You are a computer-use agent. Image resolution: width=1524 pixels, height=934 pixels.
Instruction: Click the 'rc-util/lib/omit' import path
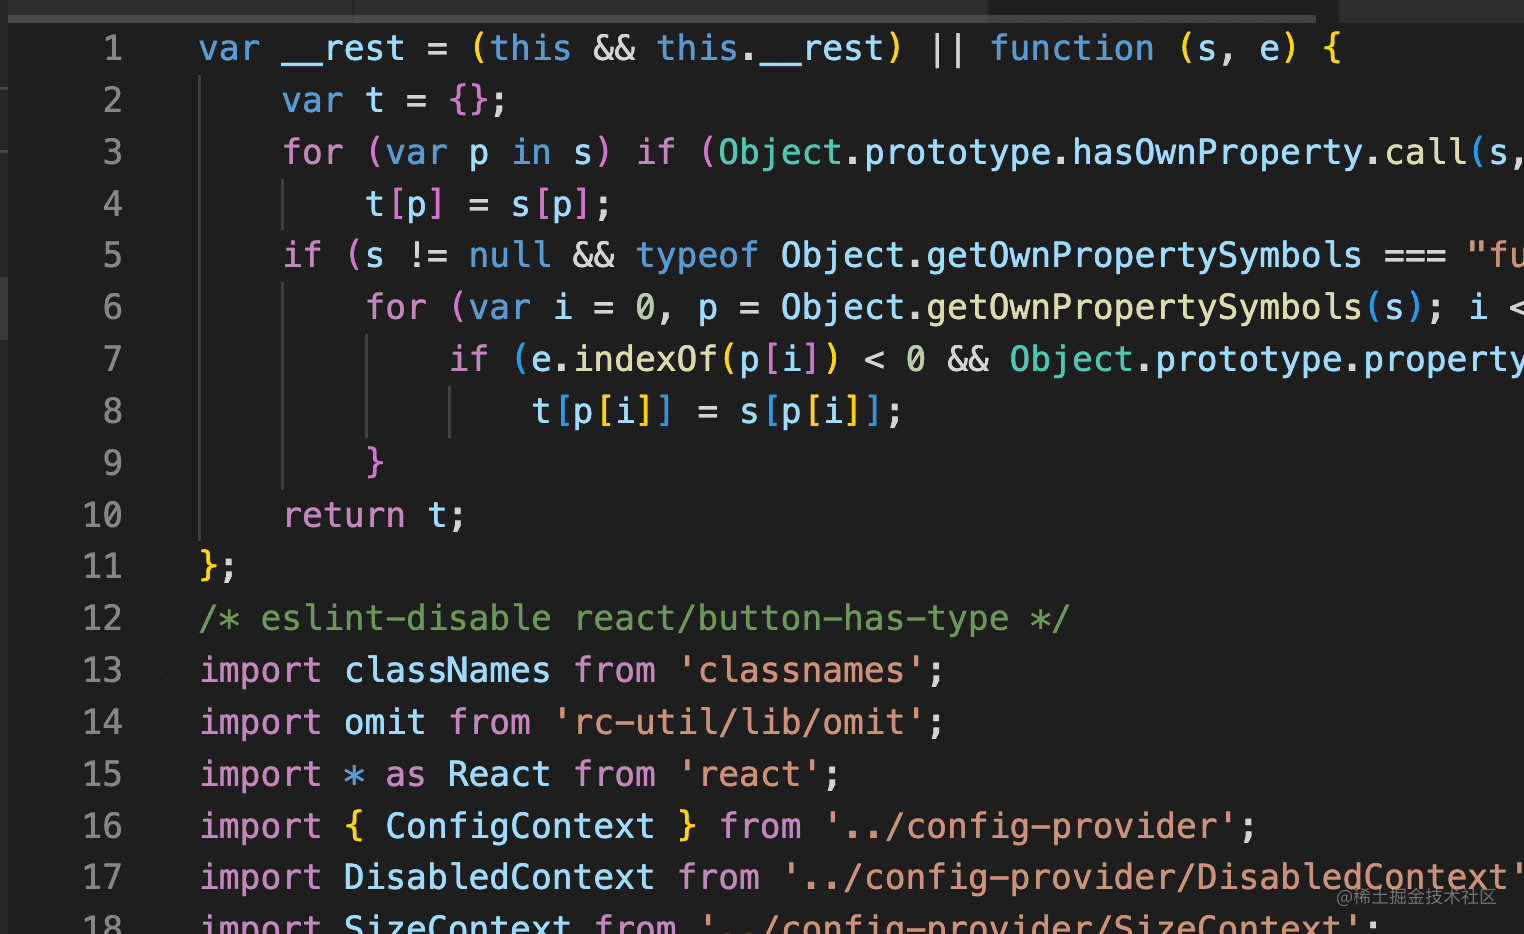pyautogui.click(x=740, y=723)
